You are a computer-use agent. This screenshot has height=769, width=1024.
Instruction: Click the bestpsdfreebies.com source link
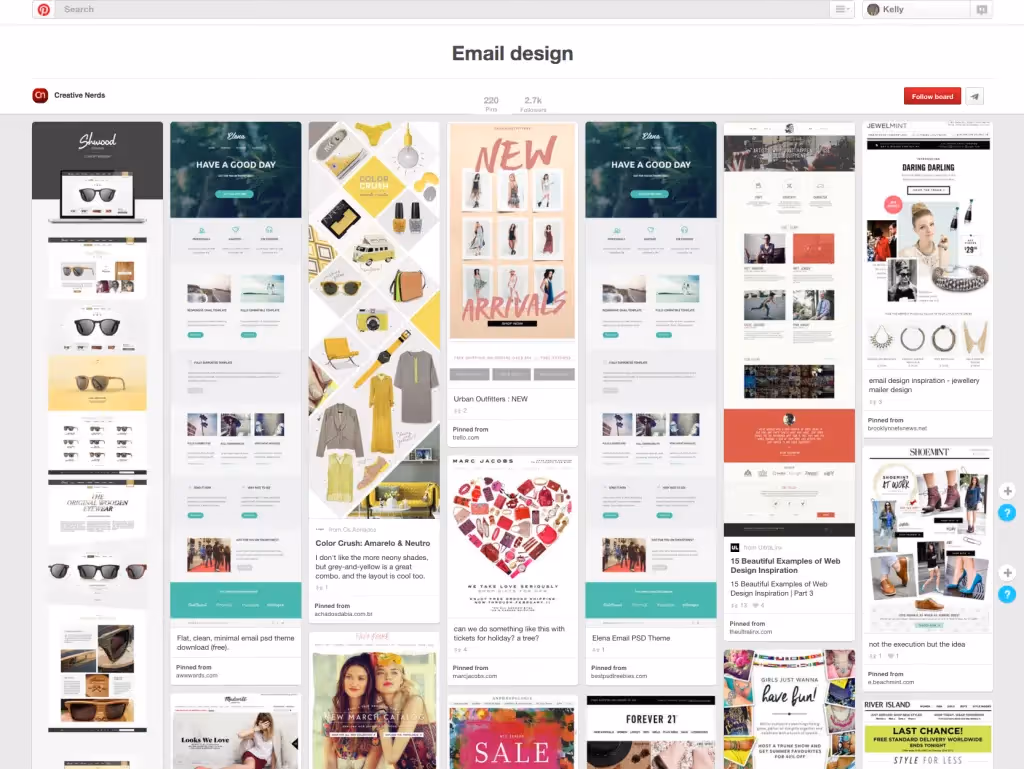click(619, 676)
